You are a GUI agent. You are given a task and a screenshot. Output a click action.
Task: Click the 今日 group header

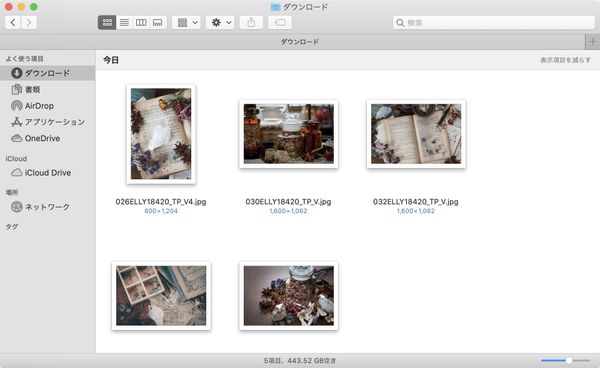point(111,60)
